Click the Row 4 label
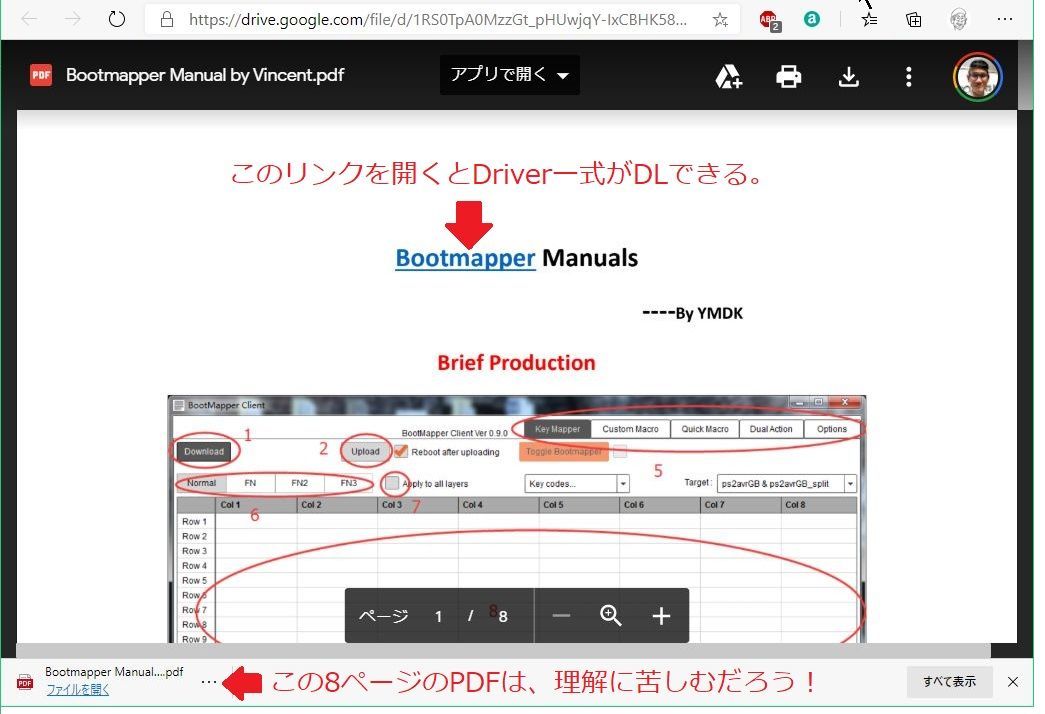The width and height of the screenshot is (1045, 714). coord(195,565)
